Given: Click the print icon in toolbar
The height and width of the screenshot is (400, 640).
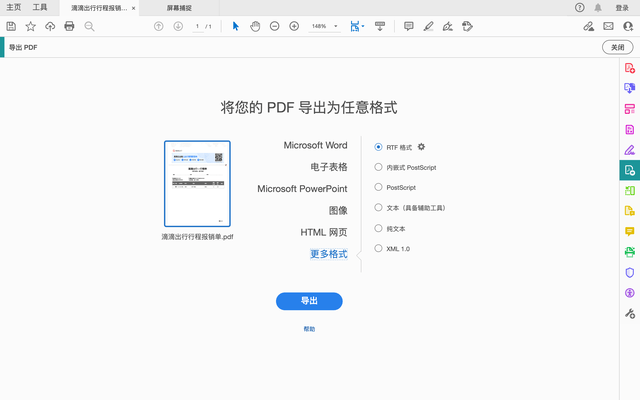Looking at the screenshot, I should tap(69, 27).
